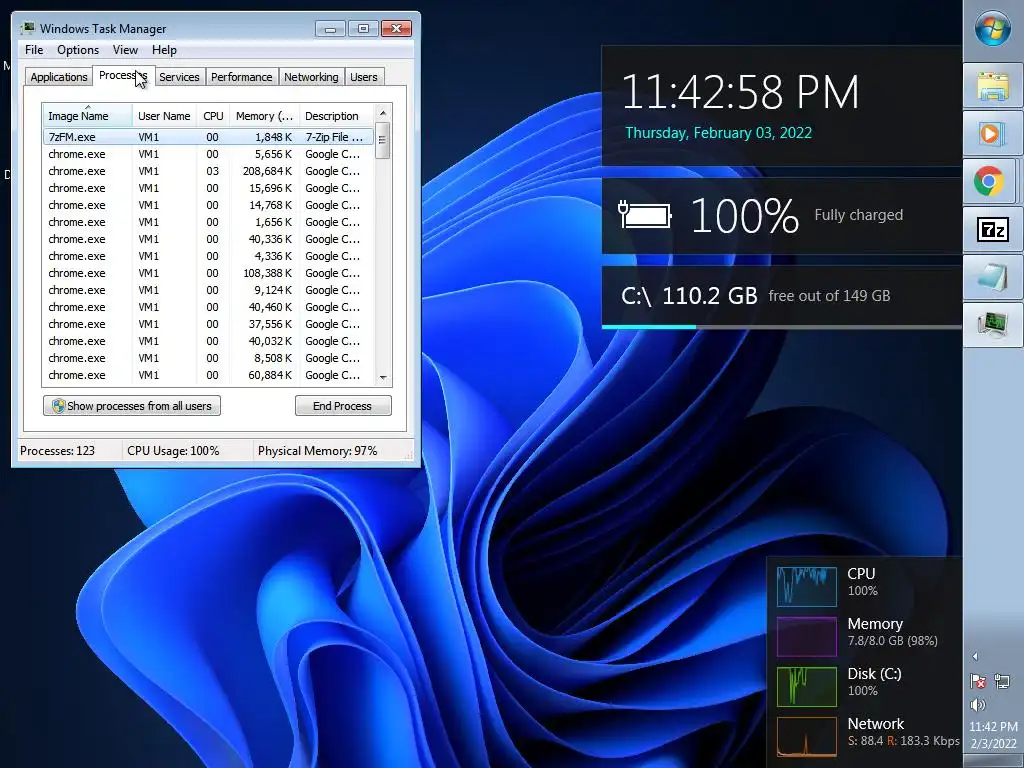
Task: Sort by Memory column header
Action: click(x=264, y=116)
